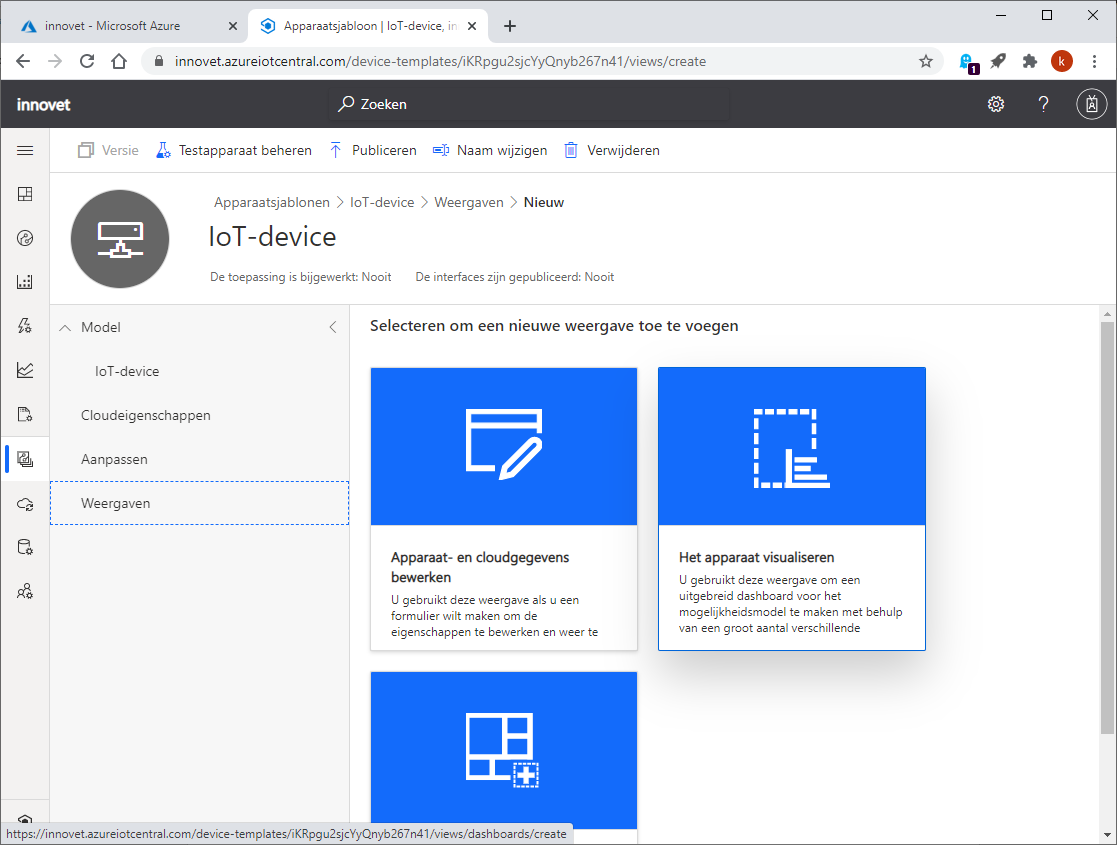
Task: Toggle the hamburger navigation menu
Action: pyautogui.click(x=25, y=150)
